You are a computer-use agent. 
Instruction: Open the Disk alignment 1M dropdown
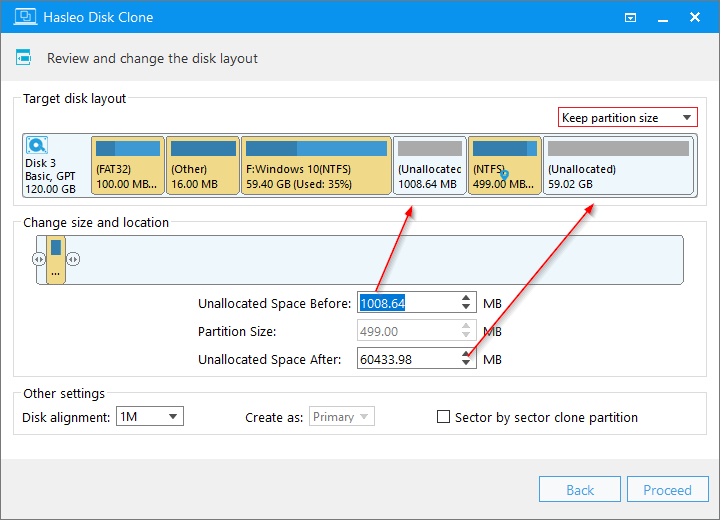(x=150, y=416)
